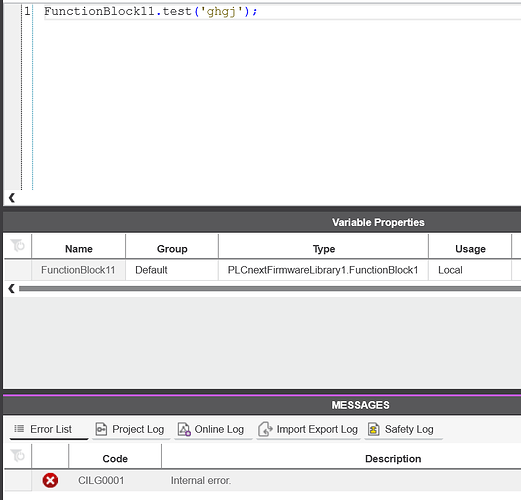
Task: Open the Usage cell showing Local
Action: (470, 270)
